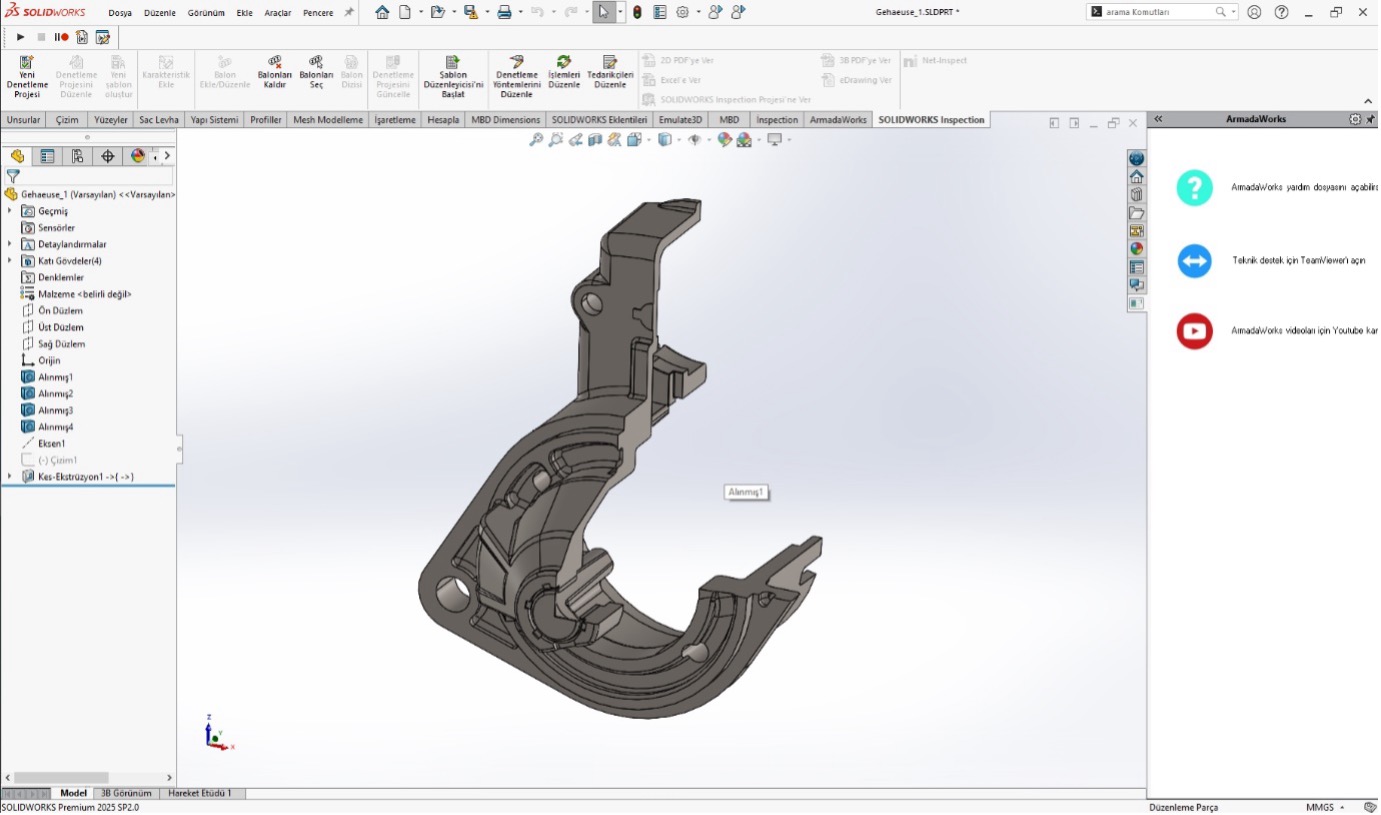This screenshot has height=815, width=1381.
Task: Toggle the ArmadaWorks panel pin icon
Action: click(1371, 119)
